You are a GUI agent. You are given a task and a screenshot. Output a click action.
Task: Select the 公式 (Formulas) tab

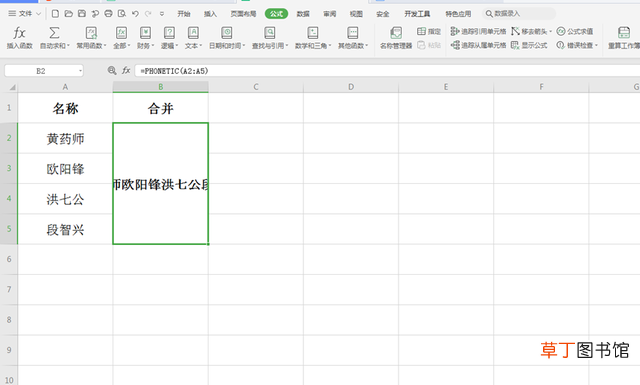point(276,14)
